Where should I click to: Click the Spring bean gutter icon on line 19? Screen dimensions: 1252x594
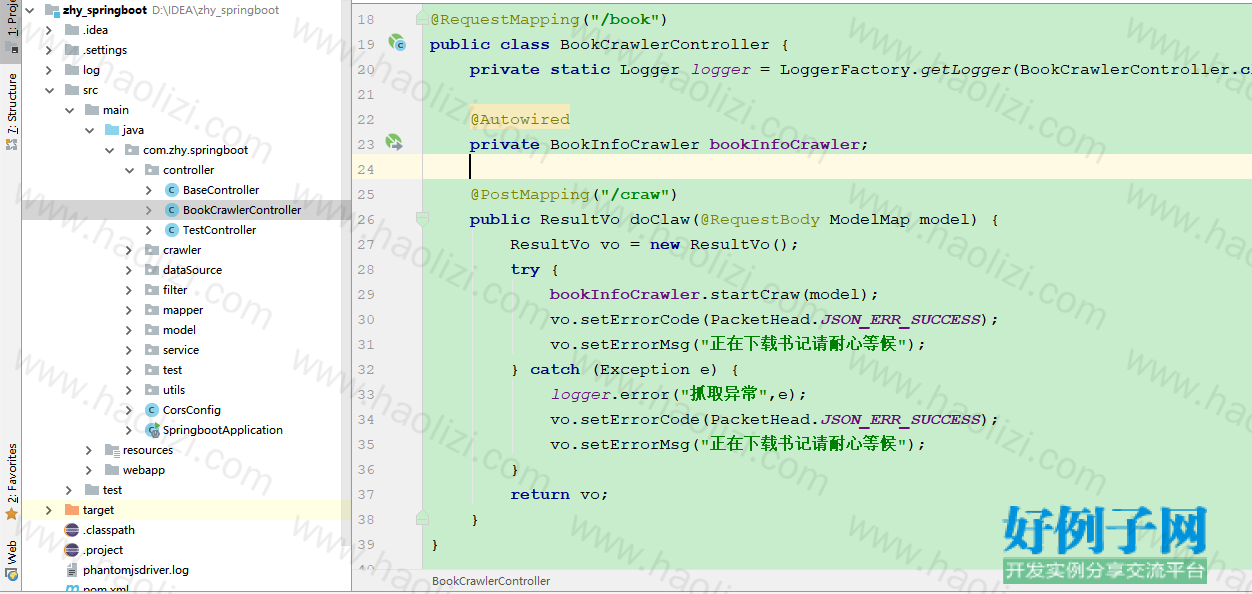(x=397, y=44)
